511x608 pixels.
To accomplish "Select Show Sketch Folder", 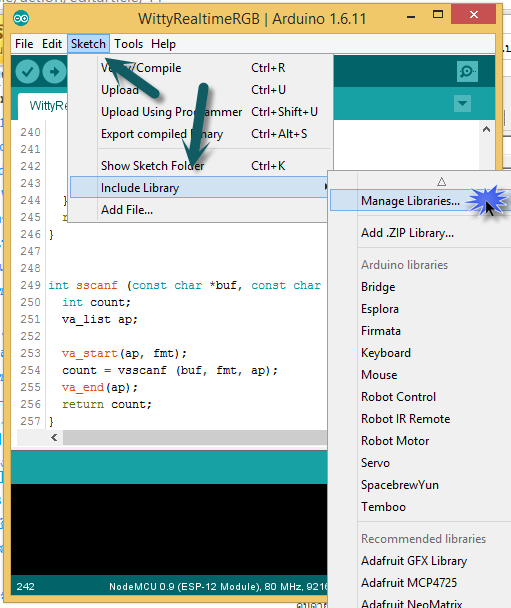I will click(200, 166).
